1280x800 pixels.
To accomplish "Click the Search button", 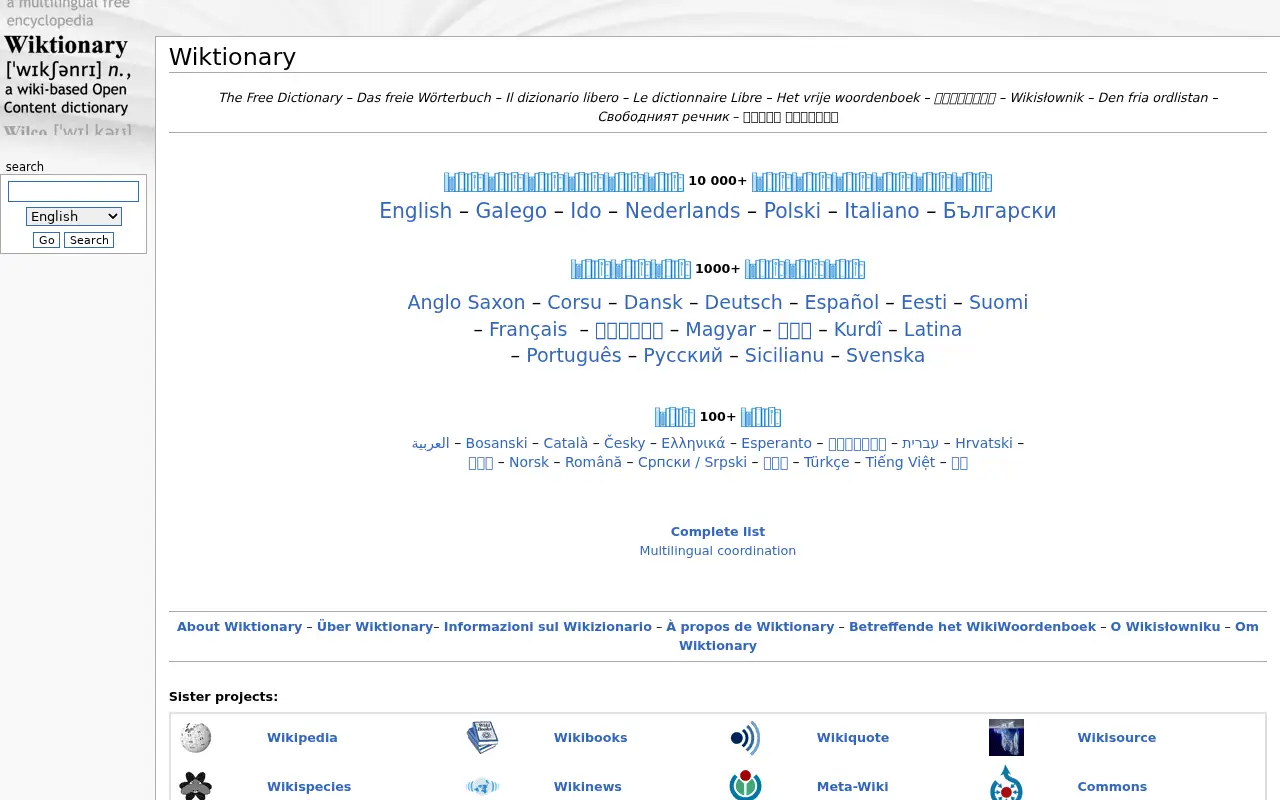I will [89, 240].
